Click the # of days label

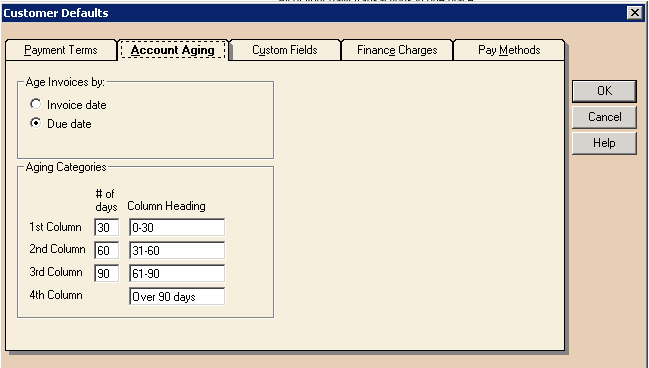106,200
